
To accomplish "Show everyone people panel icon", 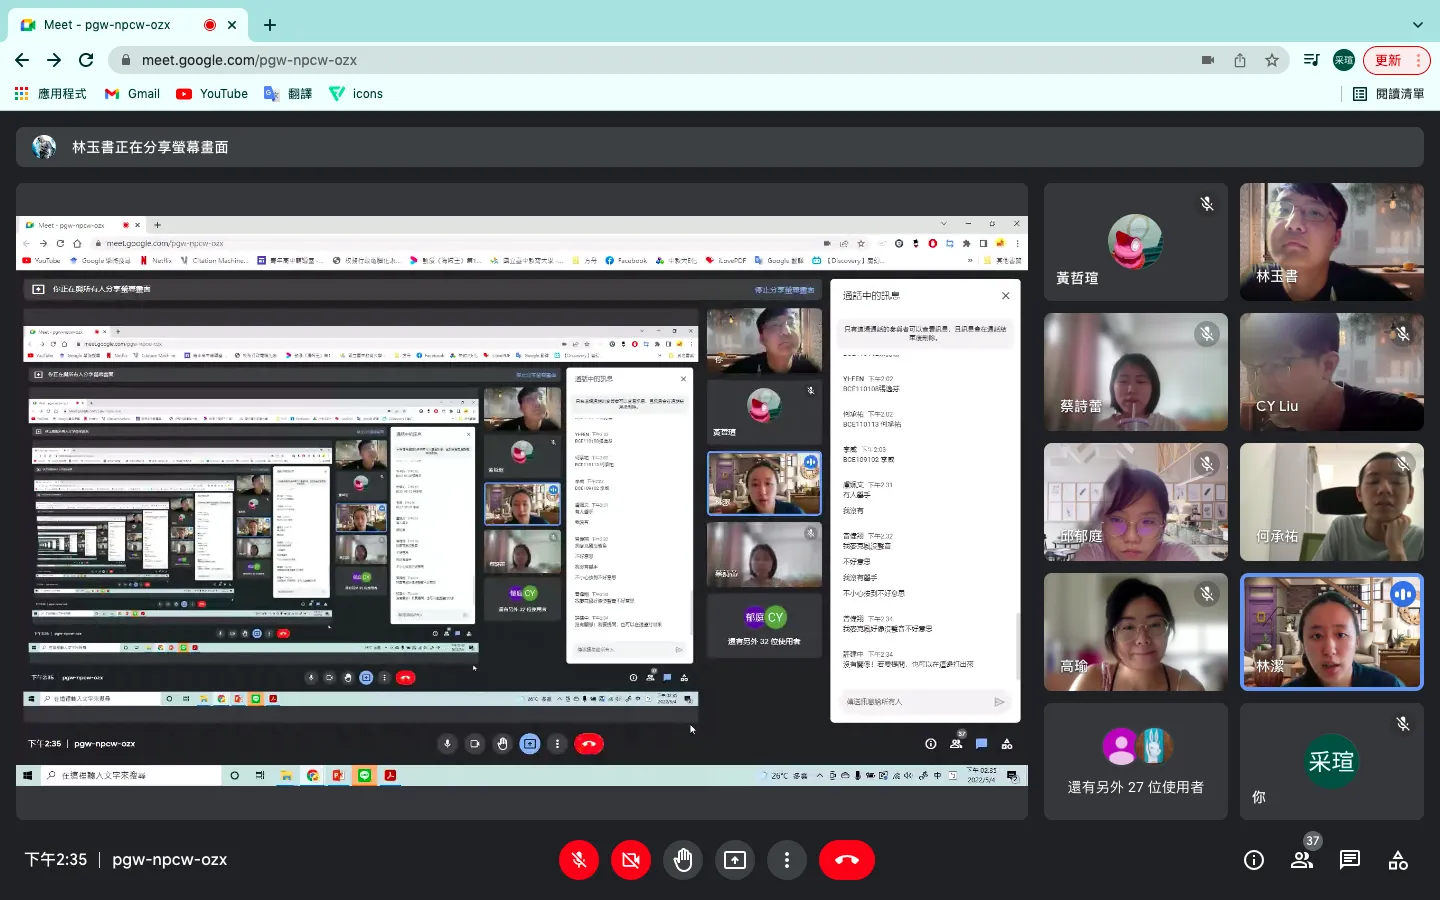I will click(x=1302, y=860).
